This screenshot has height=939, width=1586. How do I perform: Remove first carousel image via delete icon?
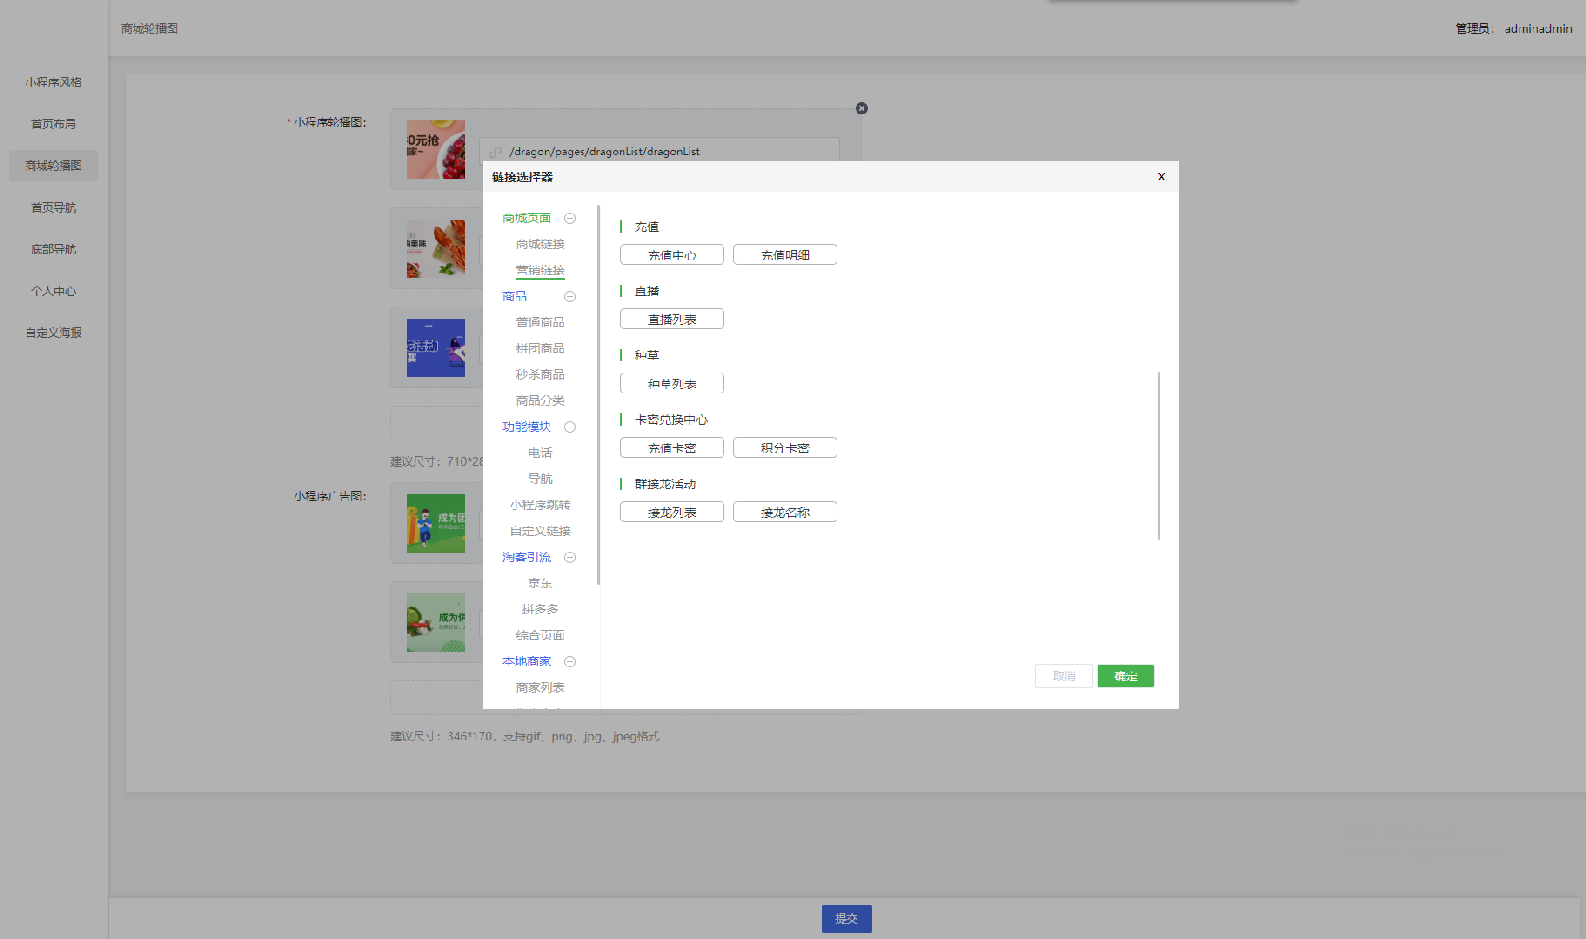862,108
